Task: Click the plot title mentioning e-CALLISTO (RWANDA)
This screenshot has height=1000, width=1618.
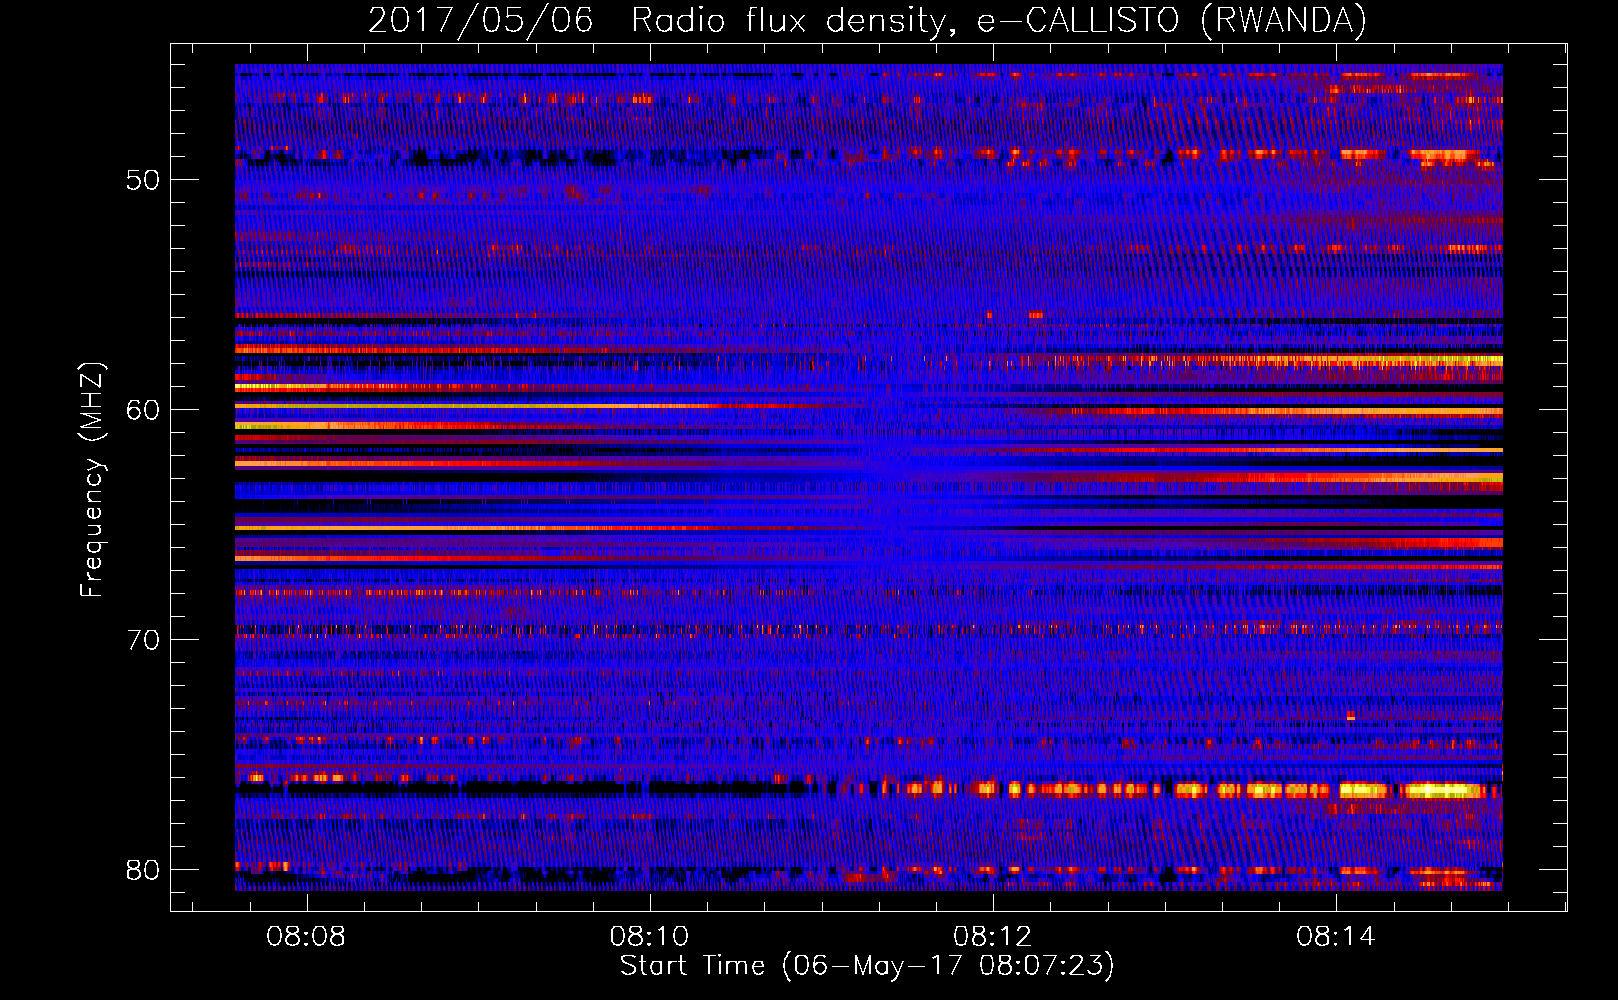Action: coord(867,20)
